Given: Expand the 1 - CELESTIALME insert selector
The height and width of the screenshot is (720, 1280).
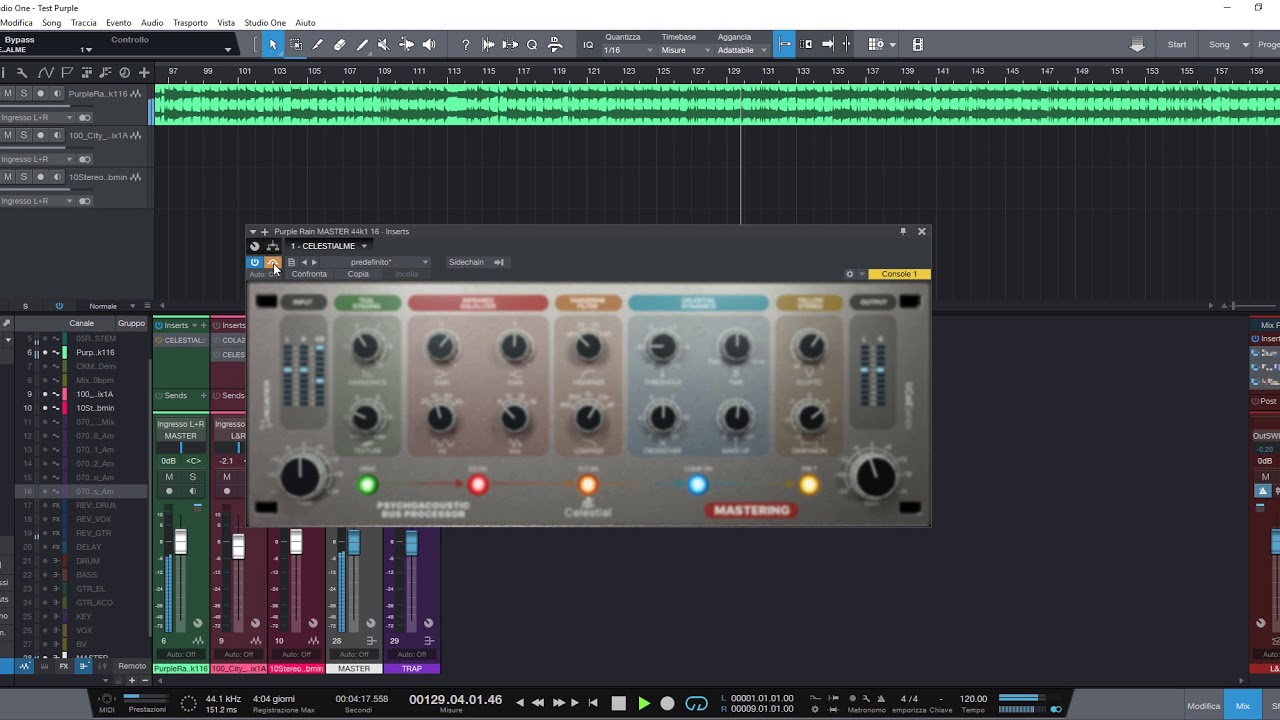Looking at the screenshot, I should (329, 246).
